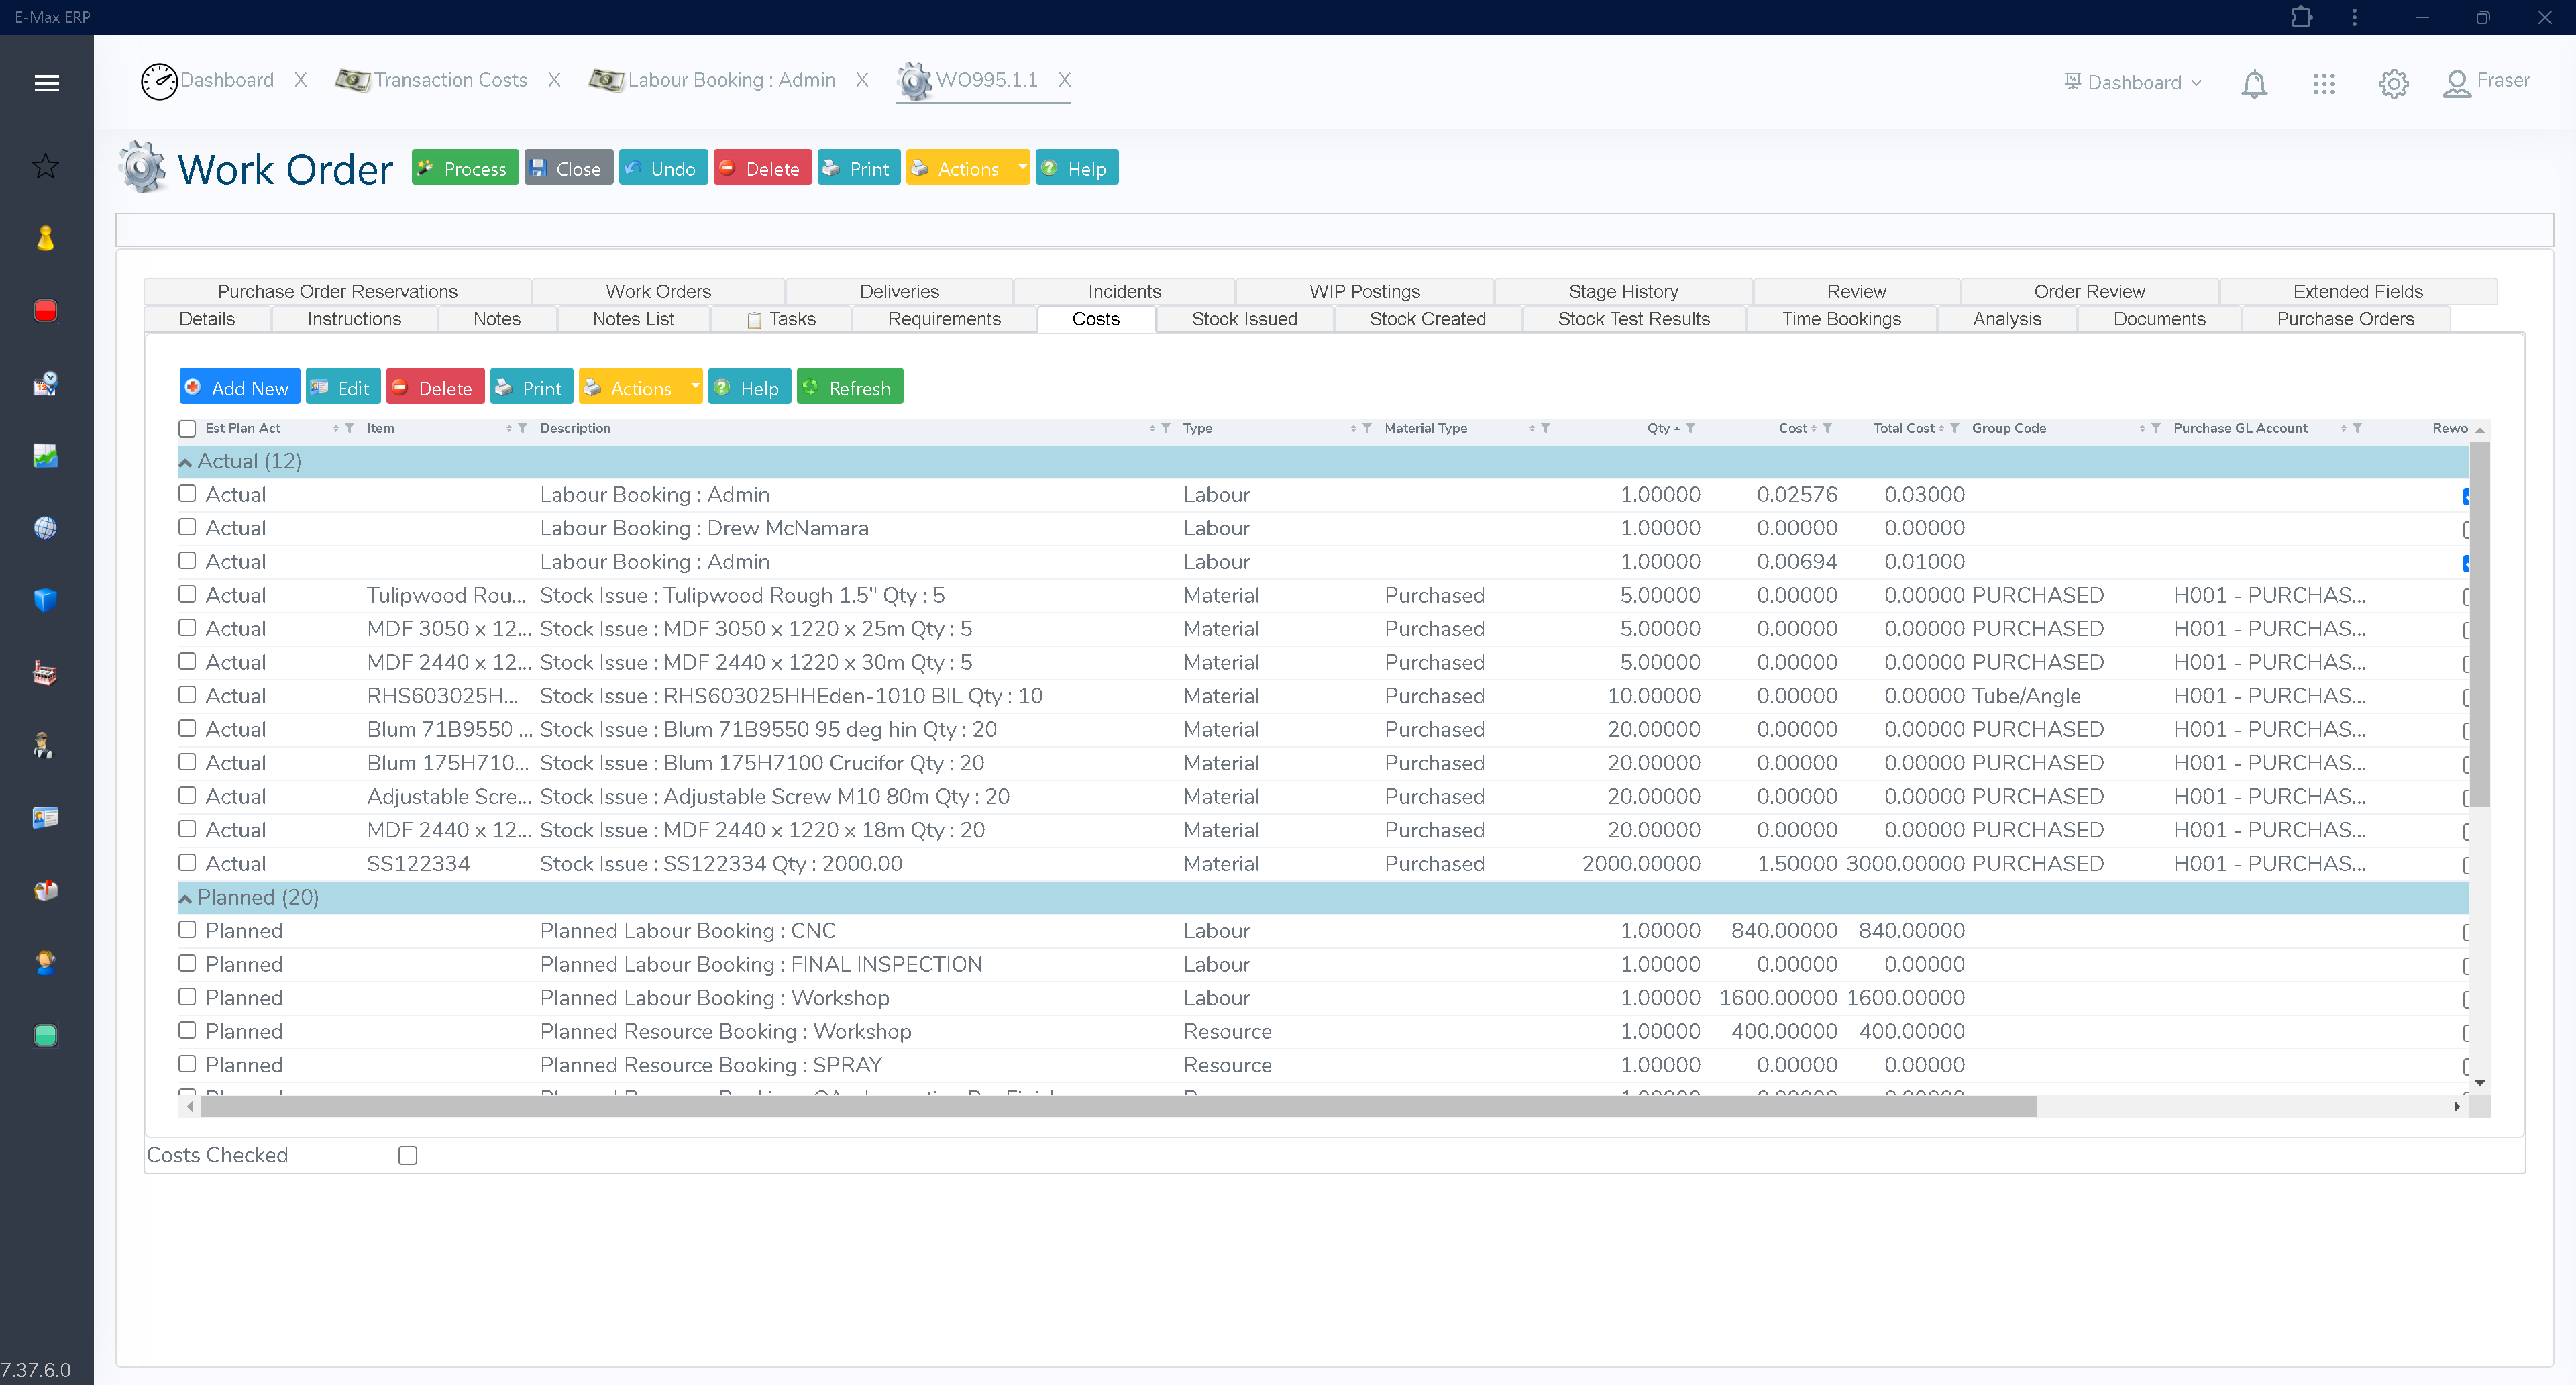Click the mailbox sidebar icon
2576x1385 pixels.
click(45, 890)
